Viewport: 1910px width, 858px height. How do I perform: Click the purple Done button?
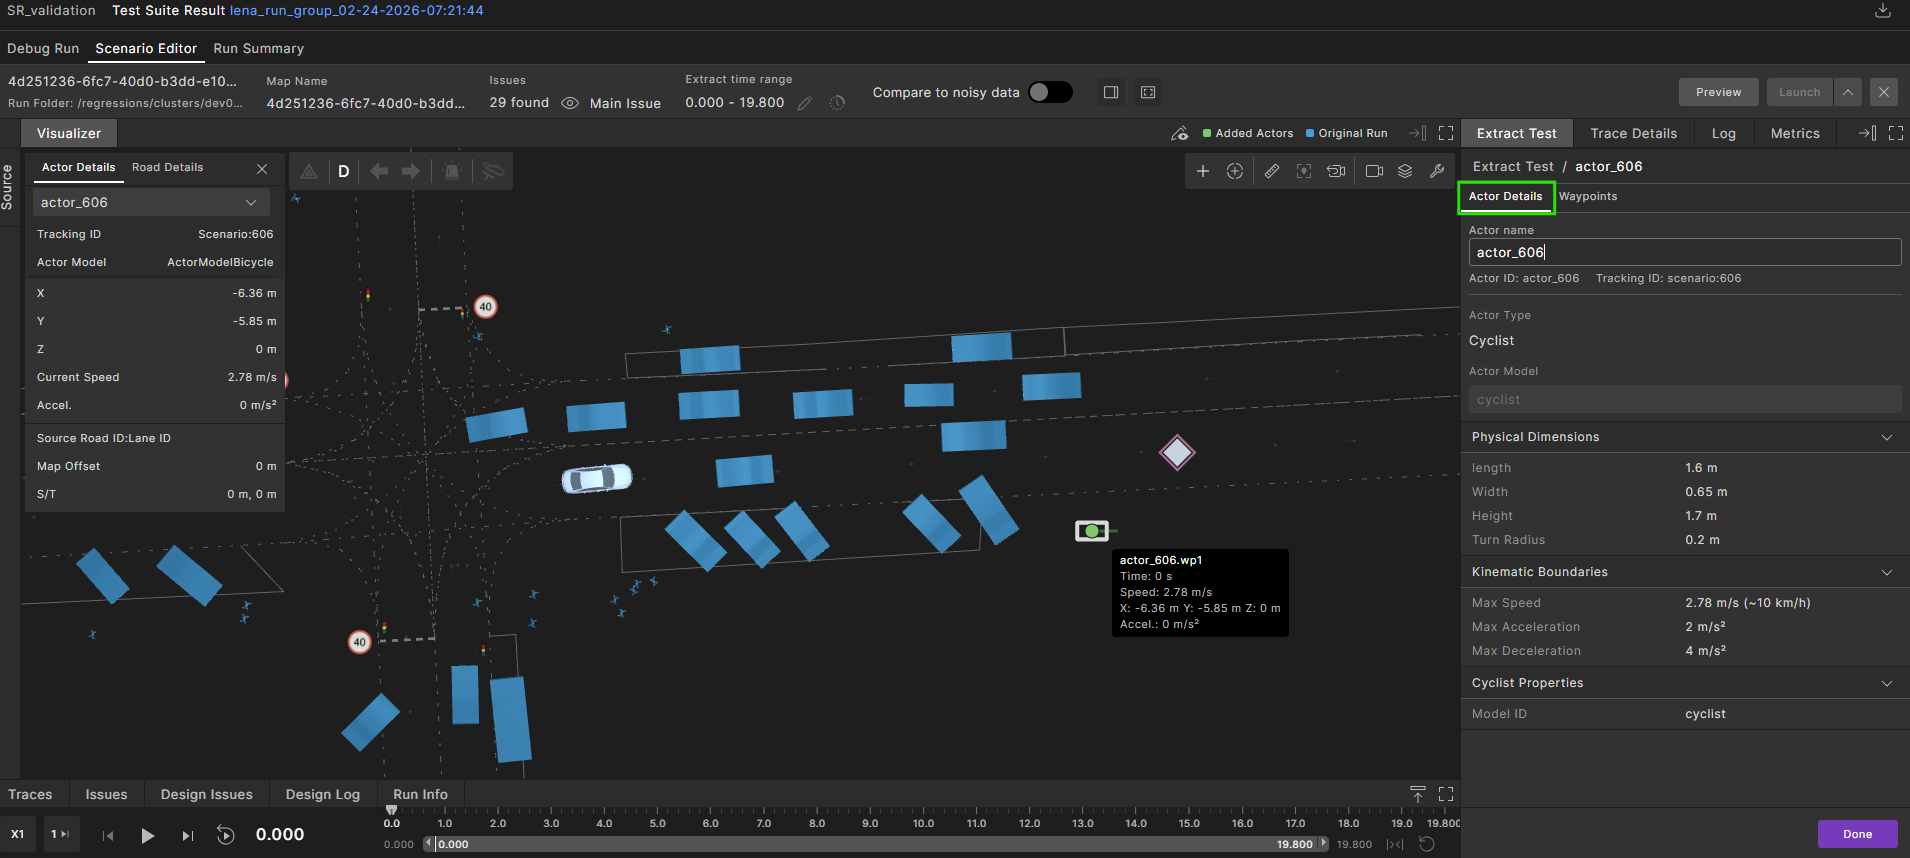[x=1857, y=834]
